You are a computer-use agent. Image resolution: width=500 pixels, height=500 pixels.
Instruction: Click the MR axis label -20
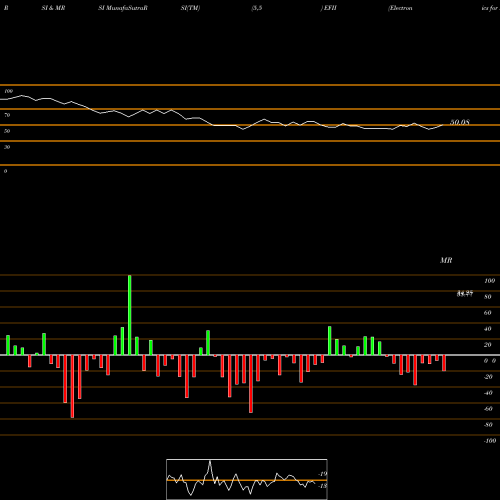(x=488, y=377)
